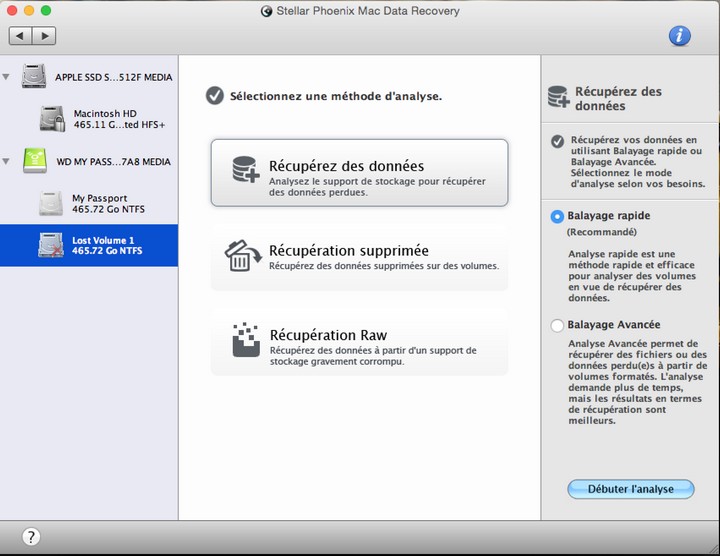Open help via question mark button
This screenshot has width=720, height=556.
click(31, 536)
